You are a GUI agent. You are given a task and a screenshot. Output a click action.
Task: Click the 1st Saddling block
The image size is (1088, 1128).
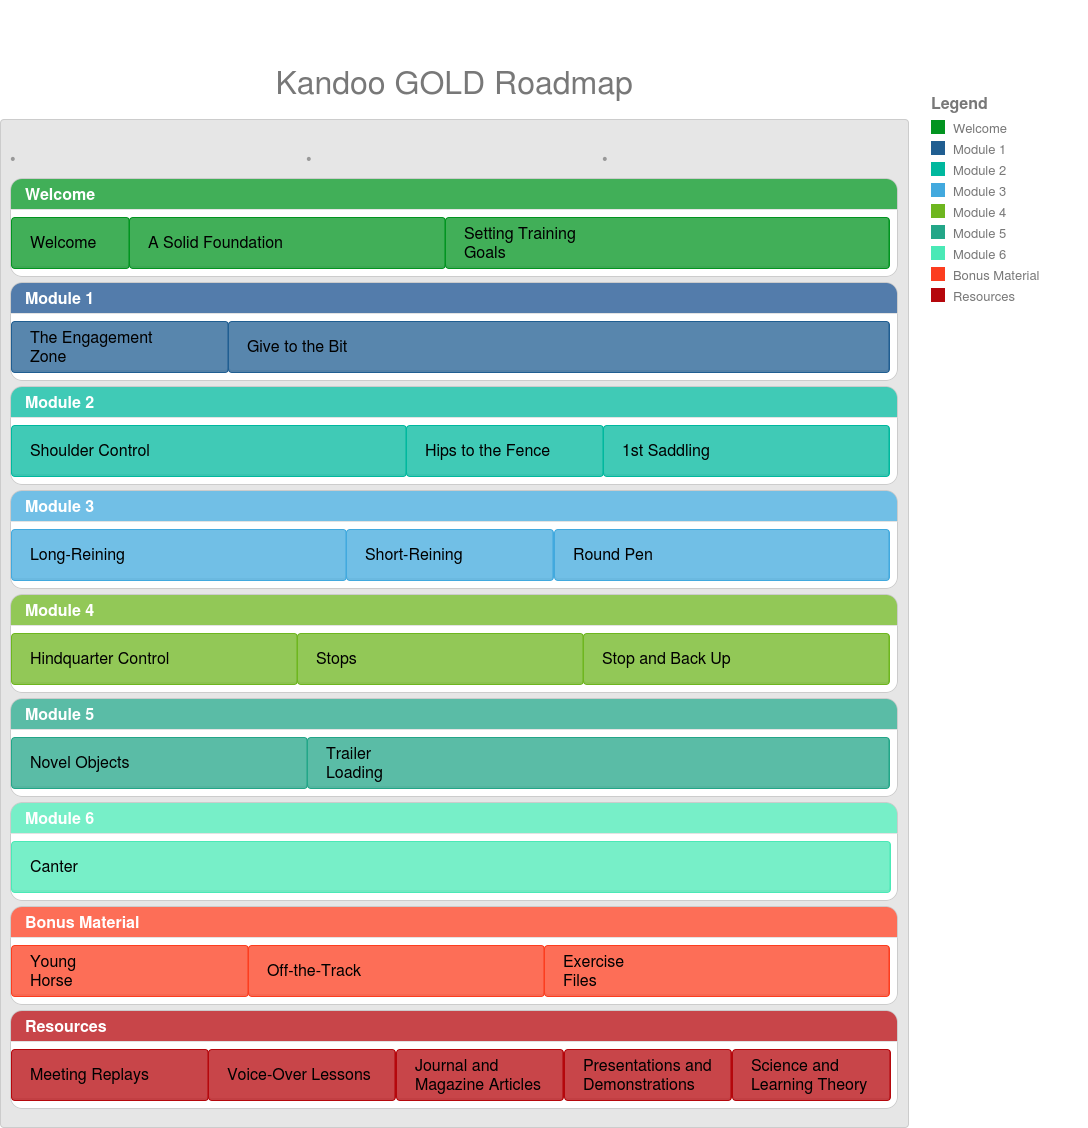pyautogui.click(x=747, y=451)
